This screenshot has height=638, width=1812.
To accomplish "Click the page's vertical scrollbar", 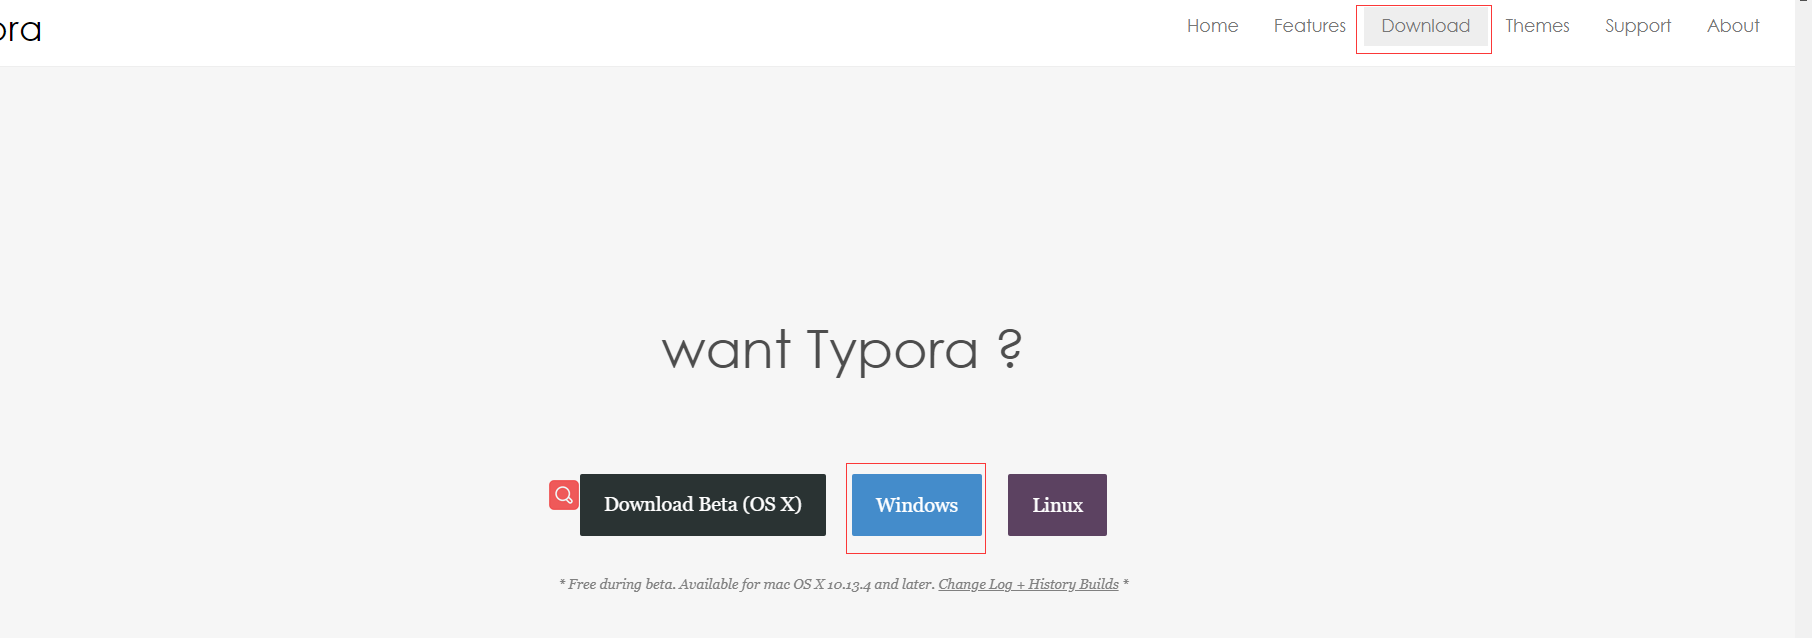I will coord(1803,319).
